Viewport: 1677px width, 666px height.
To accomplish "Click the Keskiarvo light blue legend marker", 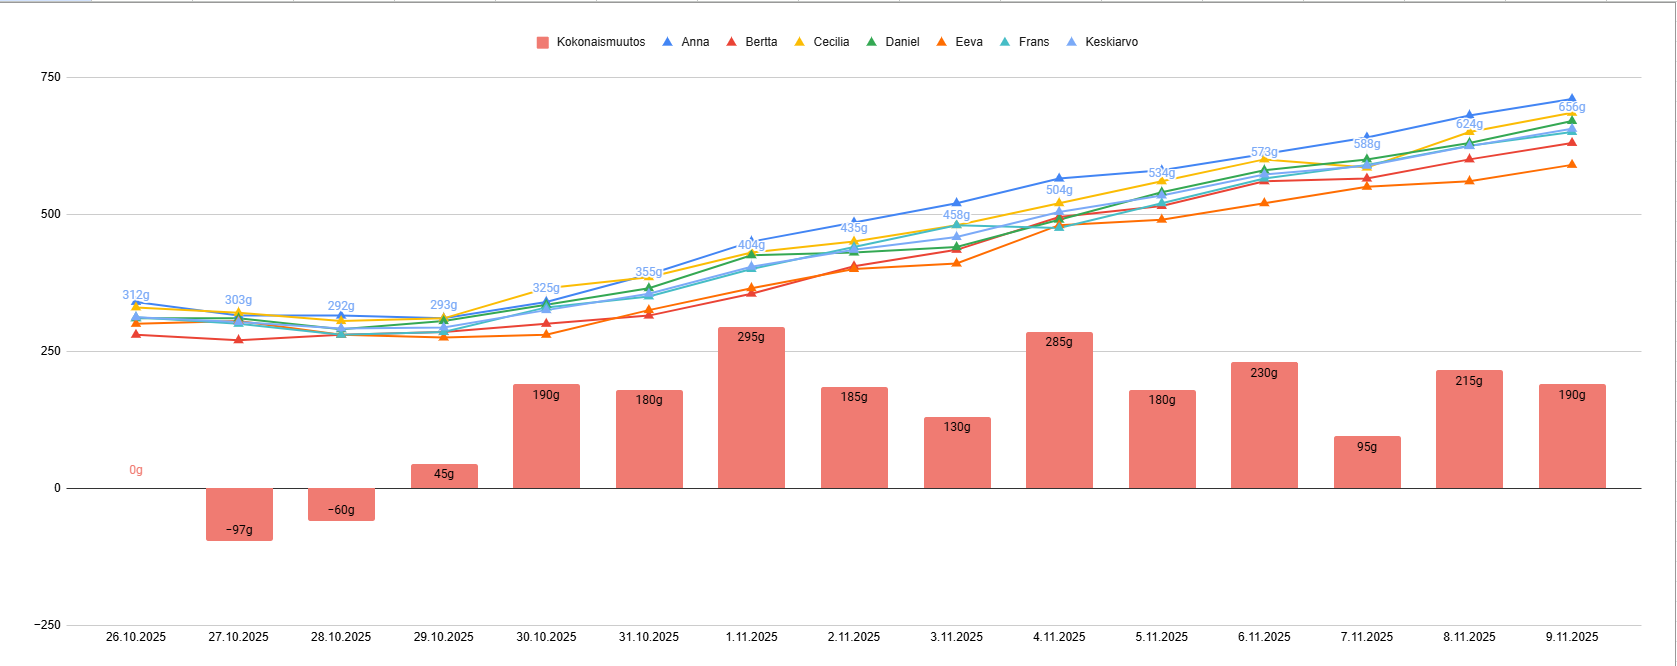I will coord(1071,42).
